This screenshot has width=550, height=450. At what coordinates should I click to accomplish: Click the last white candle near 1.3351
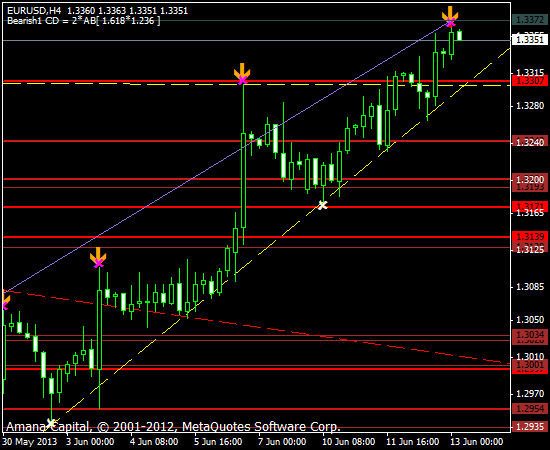(x=459, y=35)
